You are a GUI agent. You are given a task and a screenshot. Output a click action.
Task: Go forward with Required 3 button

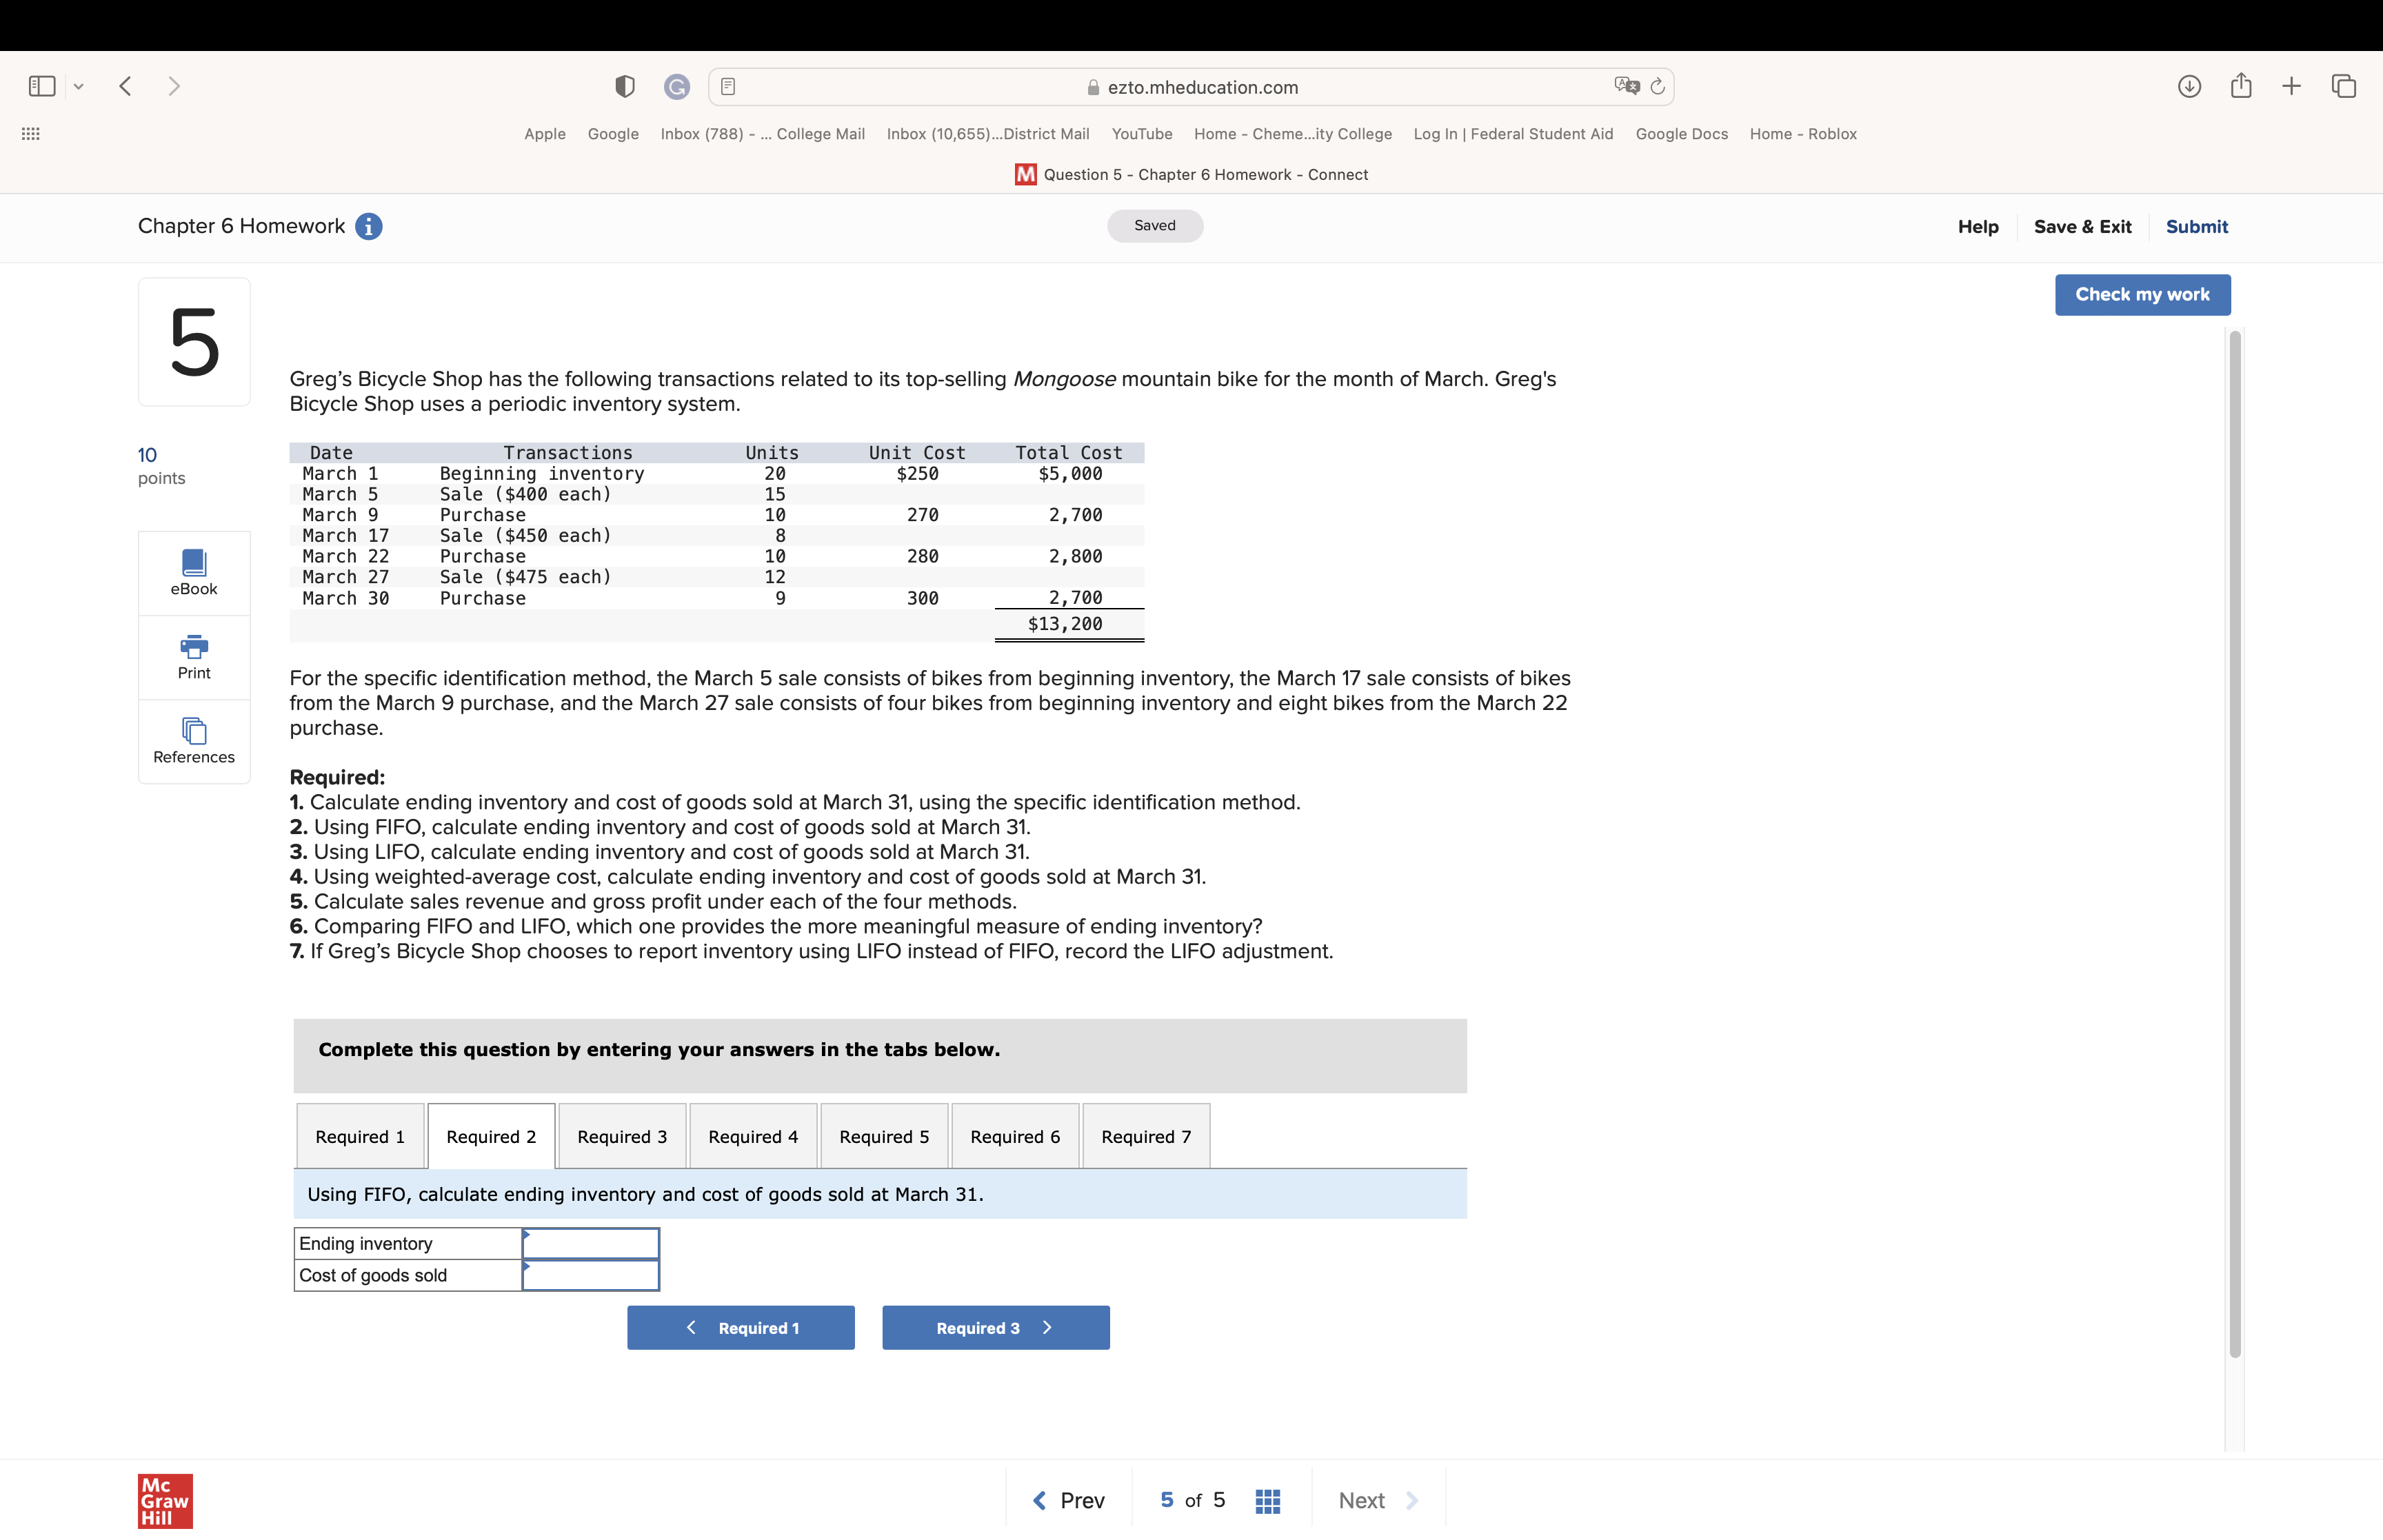point(995,1327)
